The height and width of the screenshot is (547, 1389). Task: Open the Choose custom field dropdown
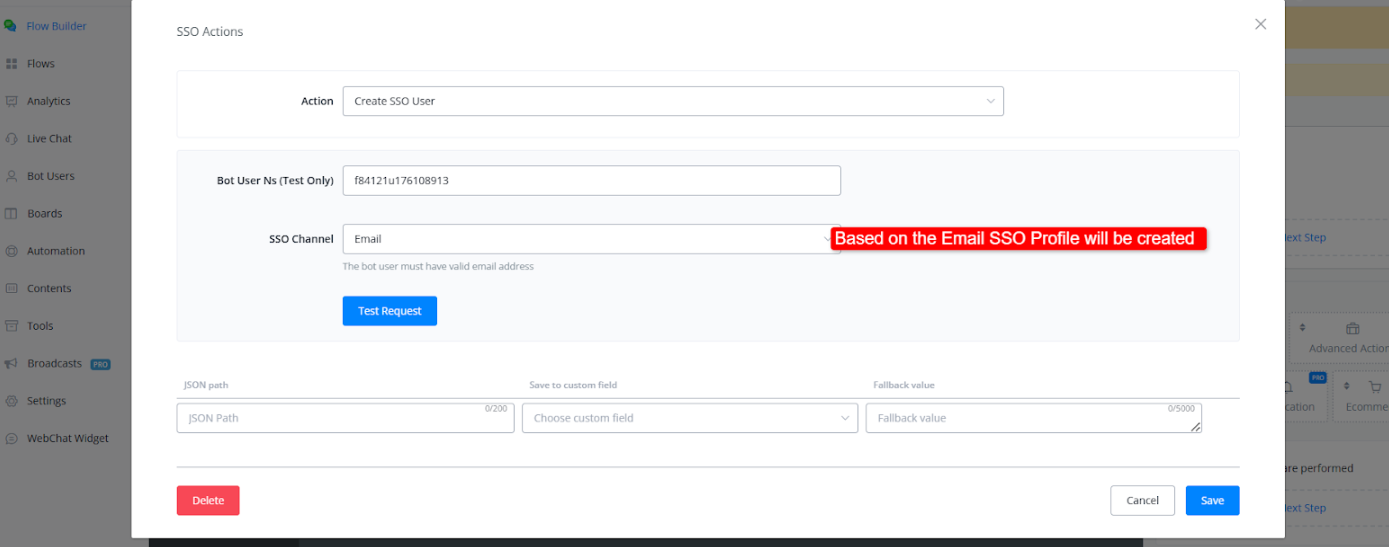[x=689, y=418]
